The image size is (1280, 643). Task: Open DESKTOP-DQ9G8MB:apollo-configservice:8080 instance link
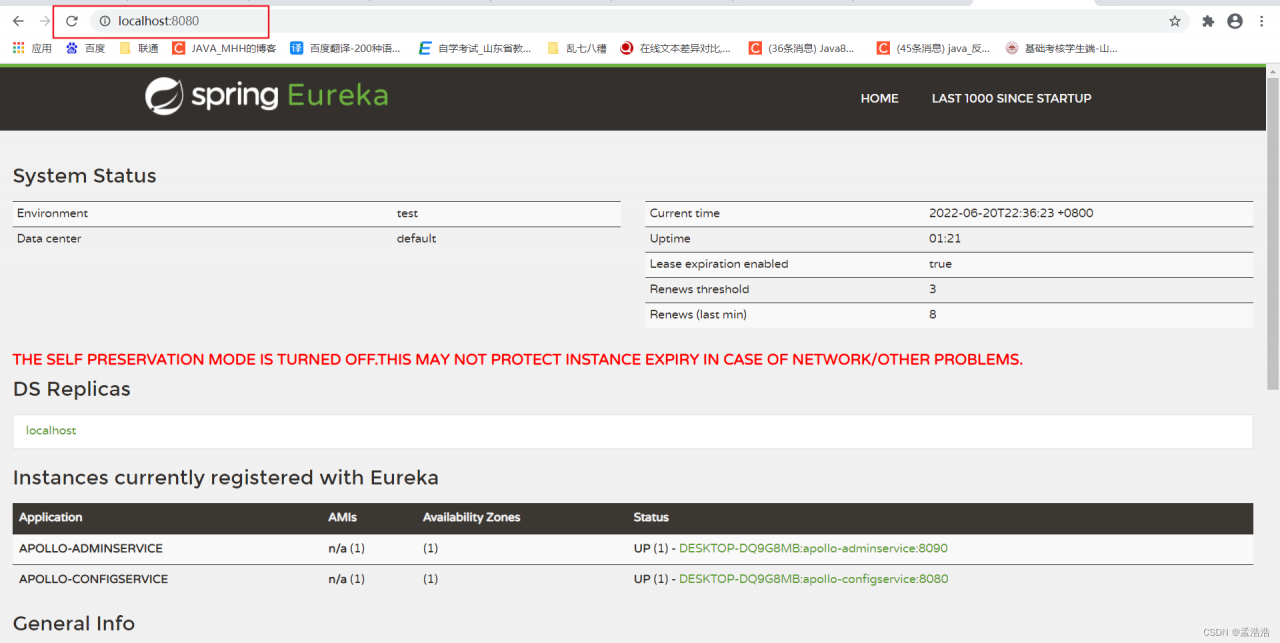click(813, 579)
